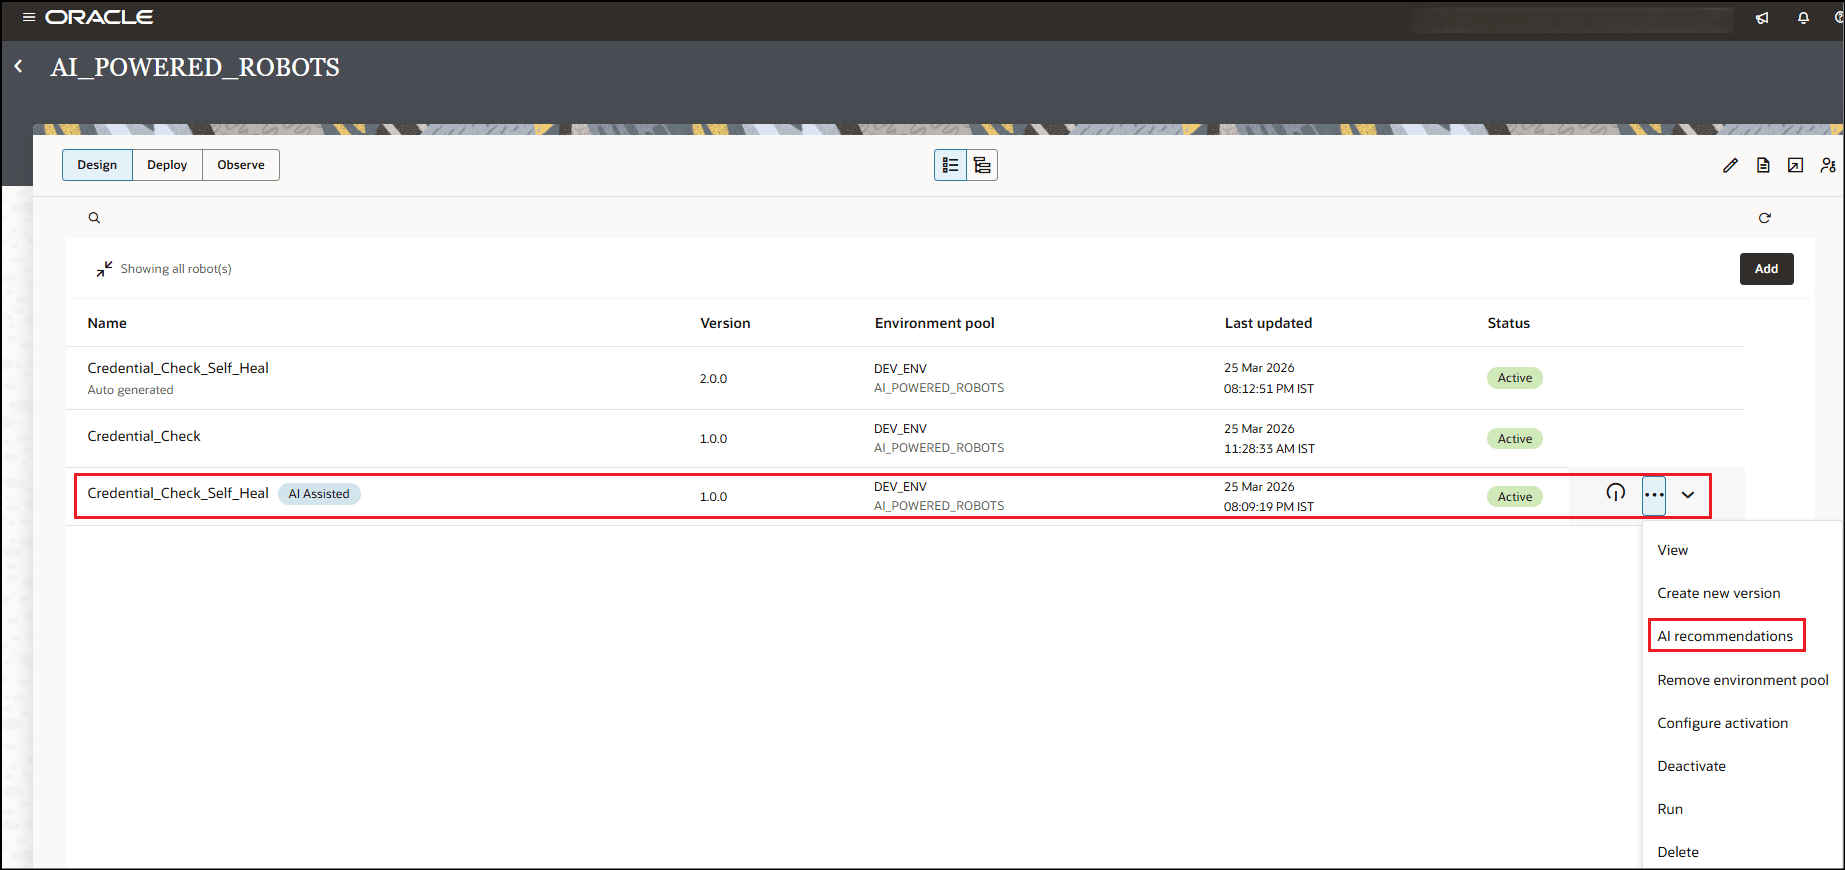Sort by Last updated column header
1845x870 pixels.
point(1268,323)
